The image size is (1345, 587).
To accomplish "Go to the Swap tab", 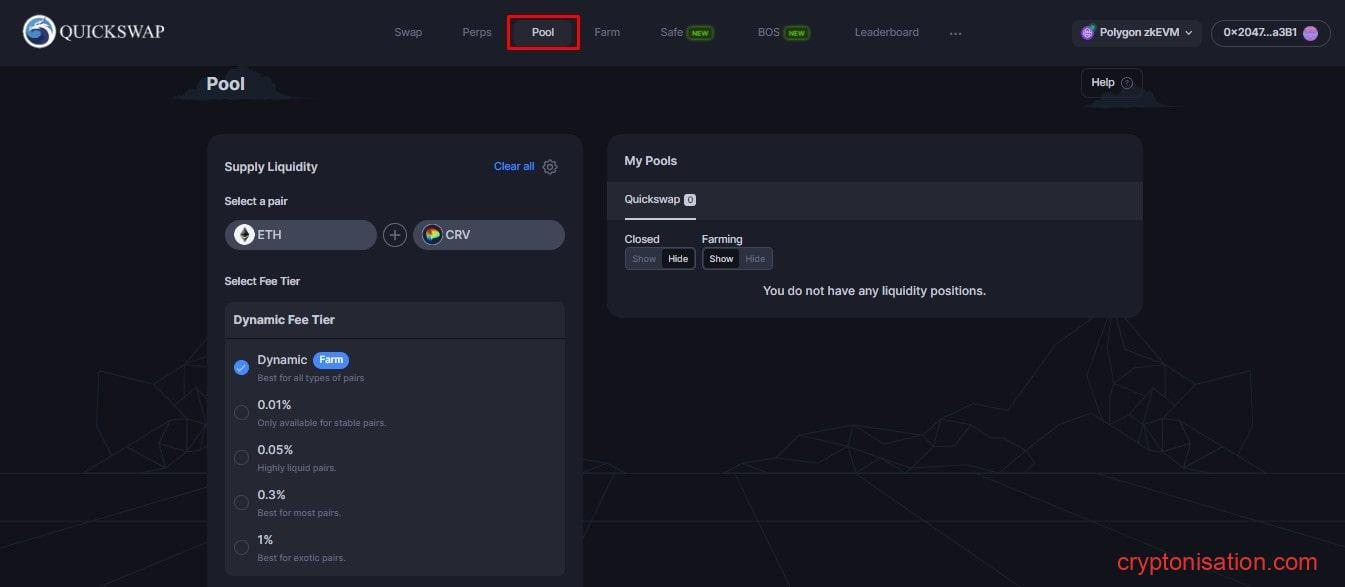I will (408, 32).
